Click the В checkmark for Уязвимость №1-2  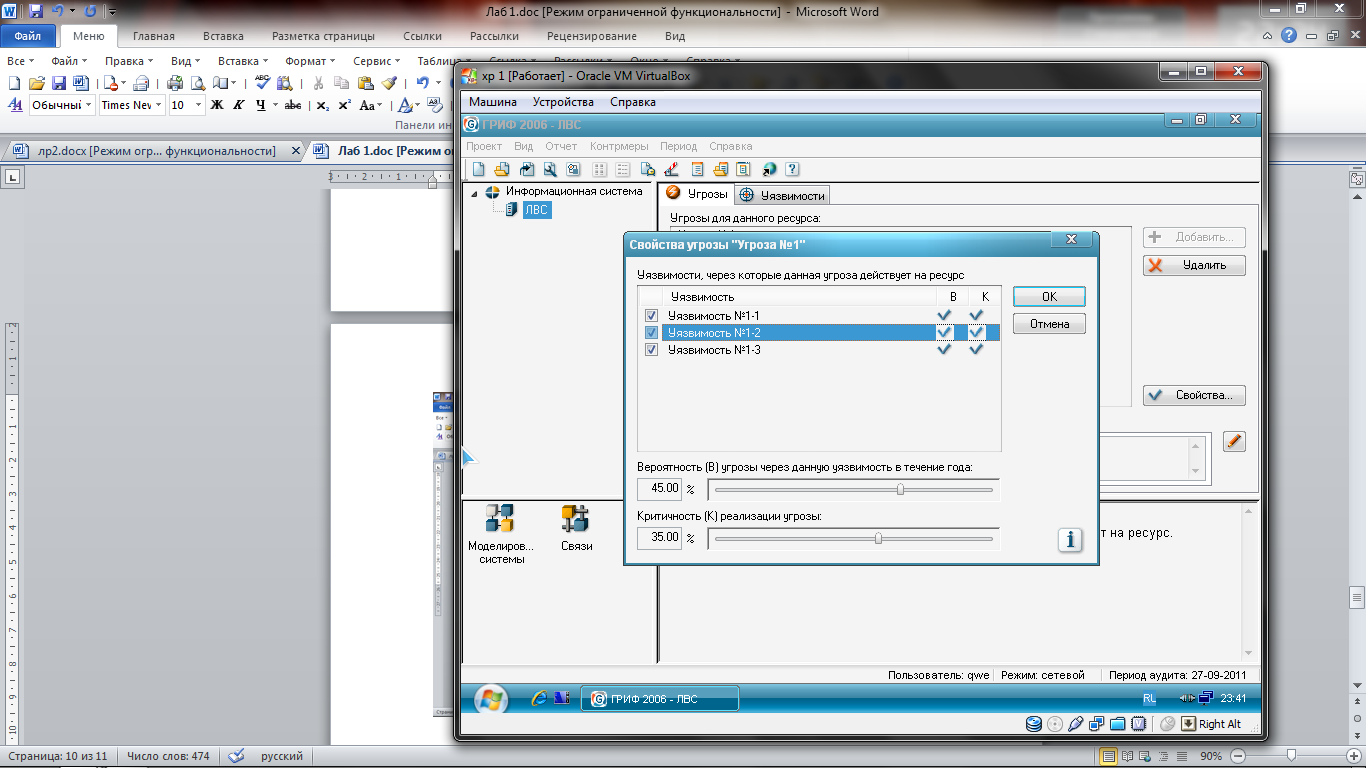(x=944, y=333)
